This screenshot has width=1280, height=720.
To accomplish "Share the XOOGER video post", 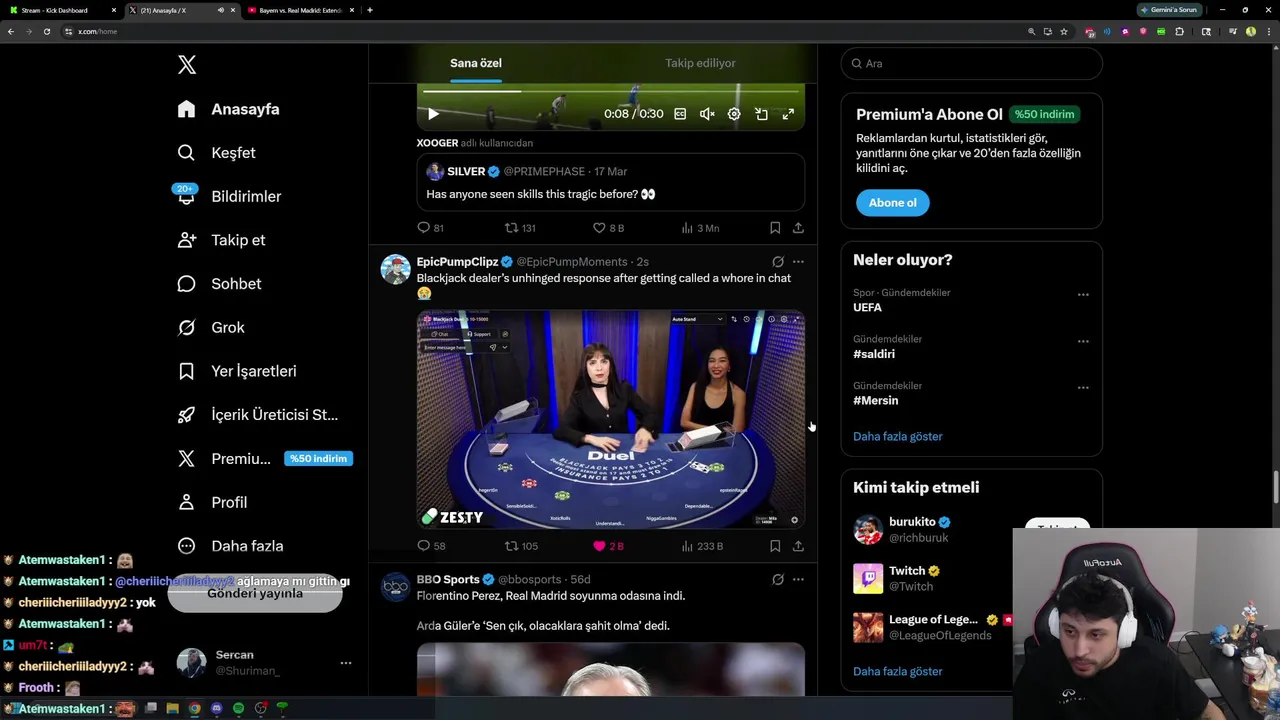I will [798, 228].
